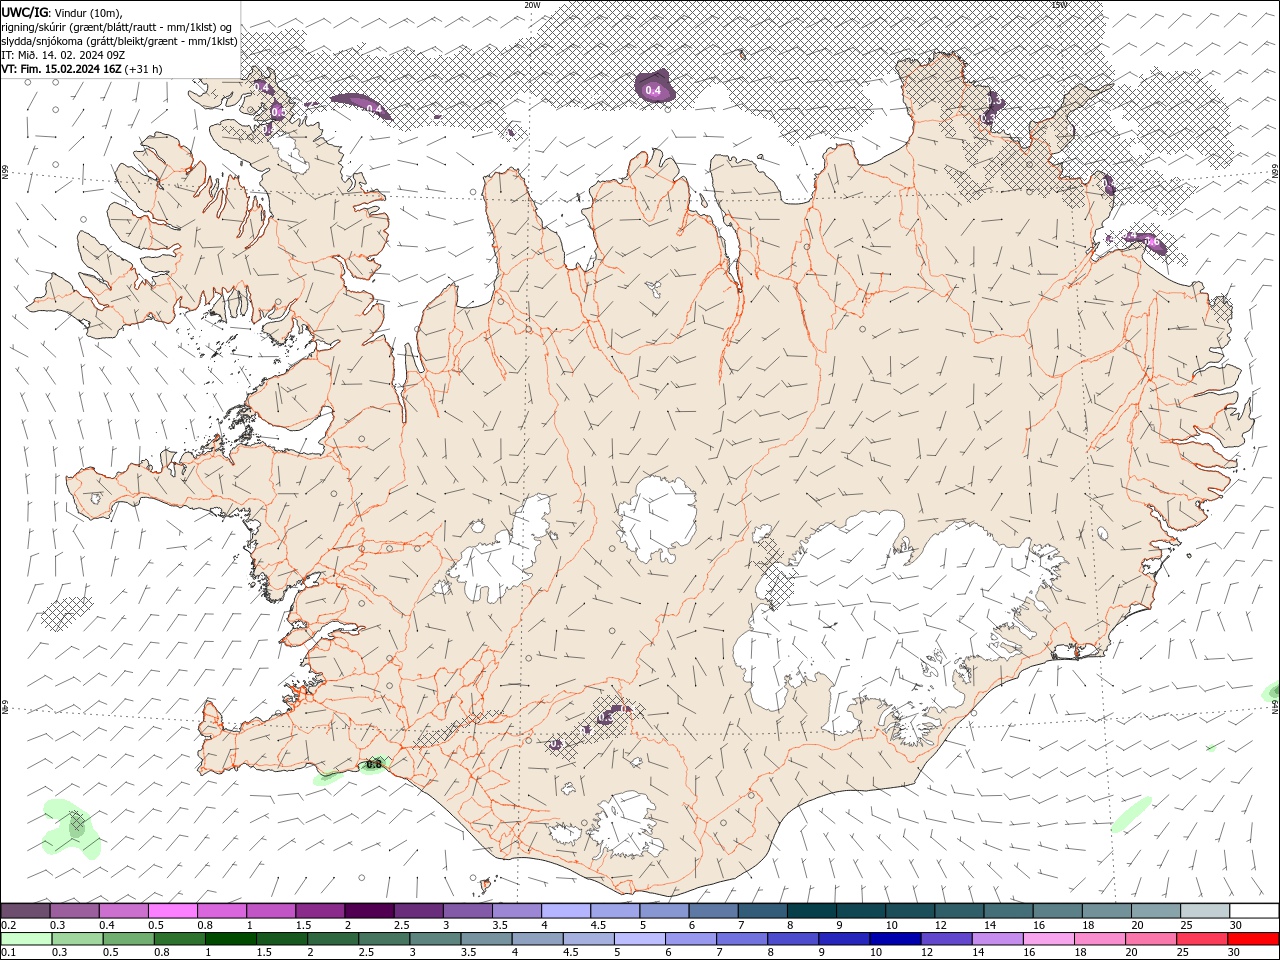
Task: Click the Mýrdalsjökull glacier near south coast
Action: point(626,825)
